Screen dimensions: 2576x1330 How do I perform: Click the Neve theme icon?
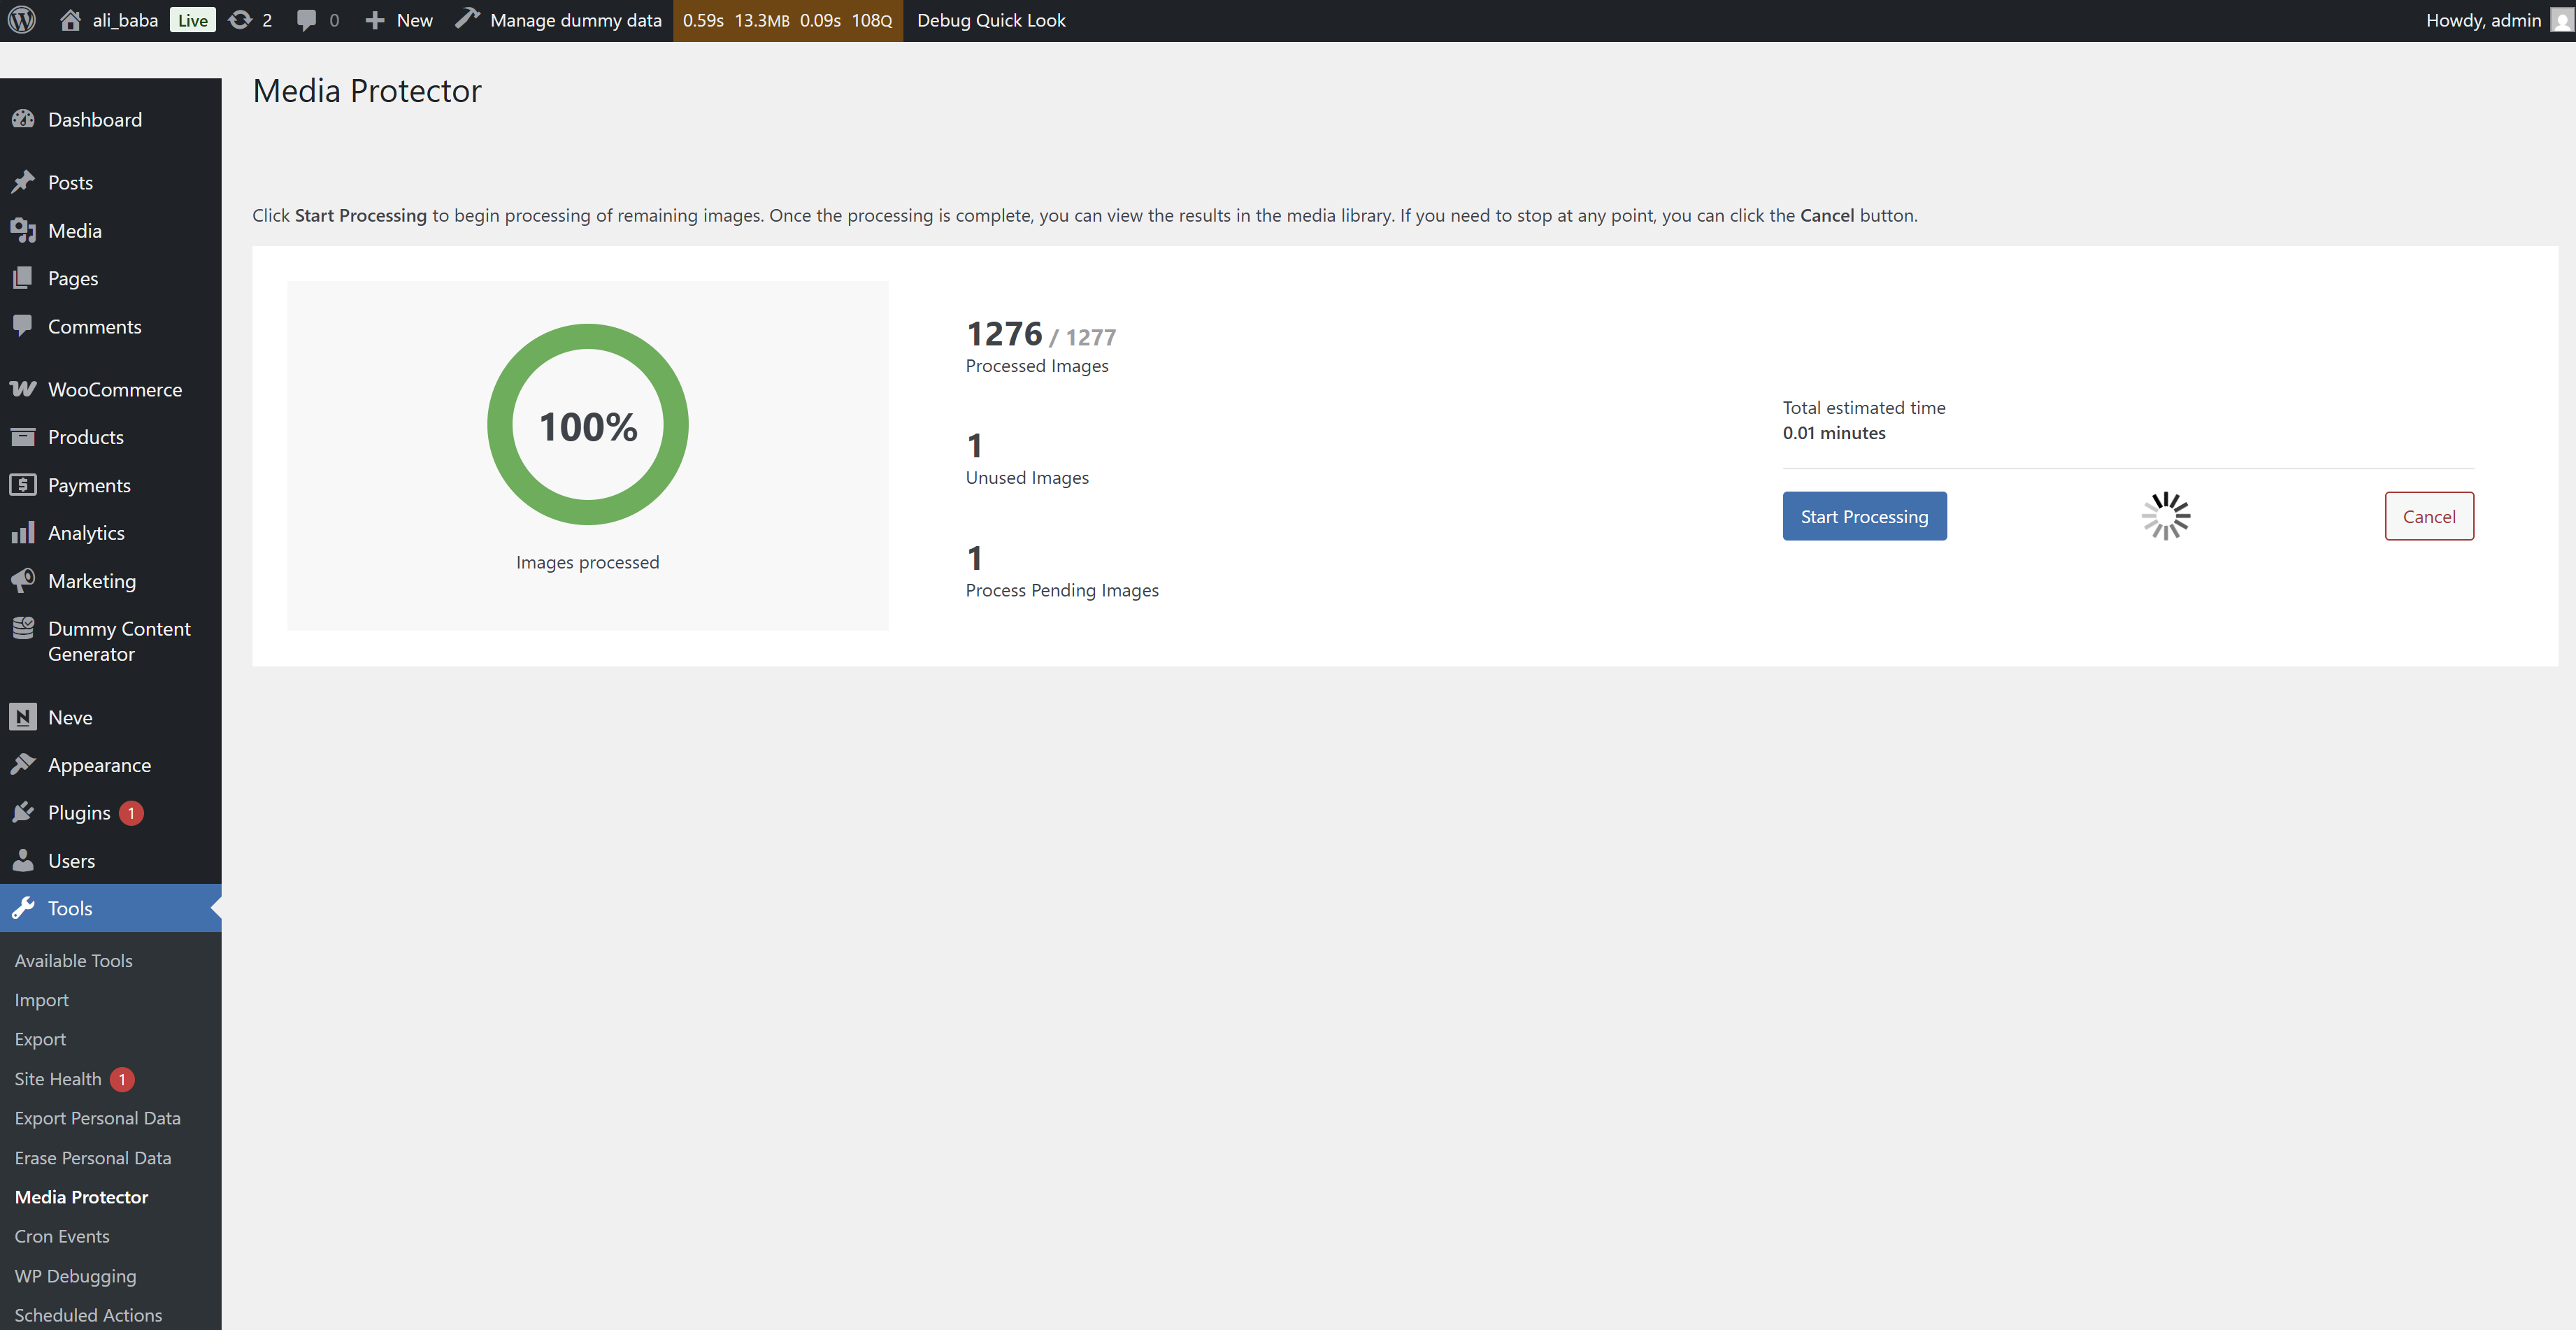(23, 717)
